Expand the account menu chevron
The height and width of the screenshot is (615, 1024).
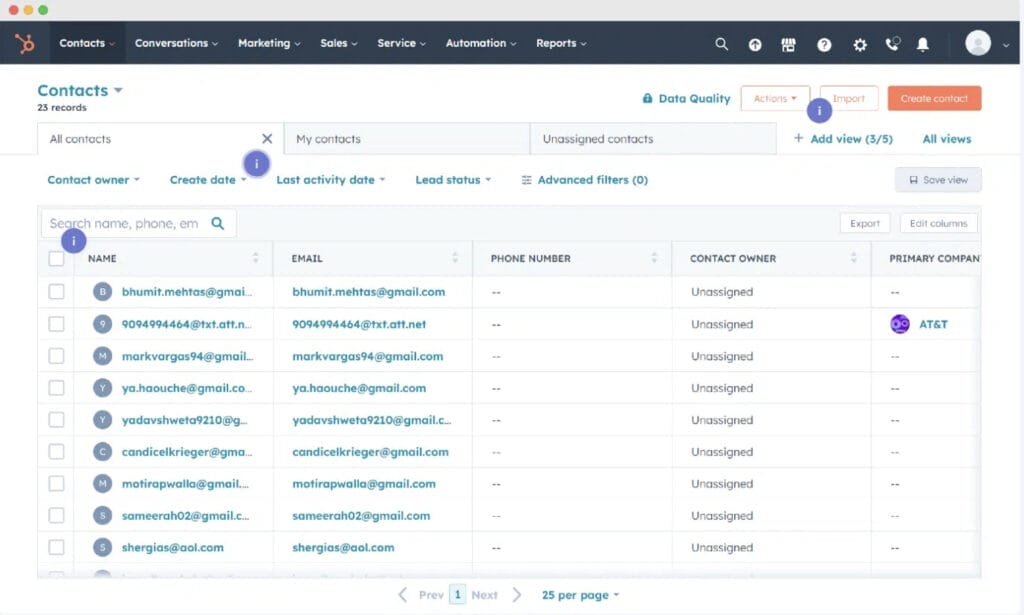(x=1006, y=45)
